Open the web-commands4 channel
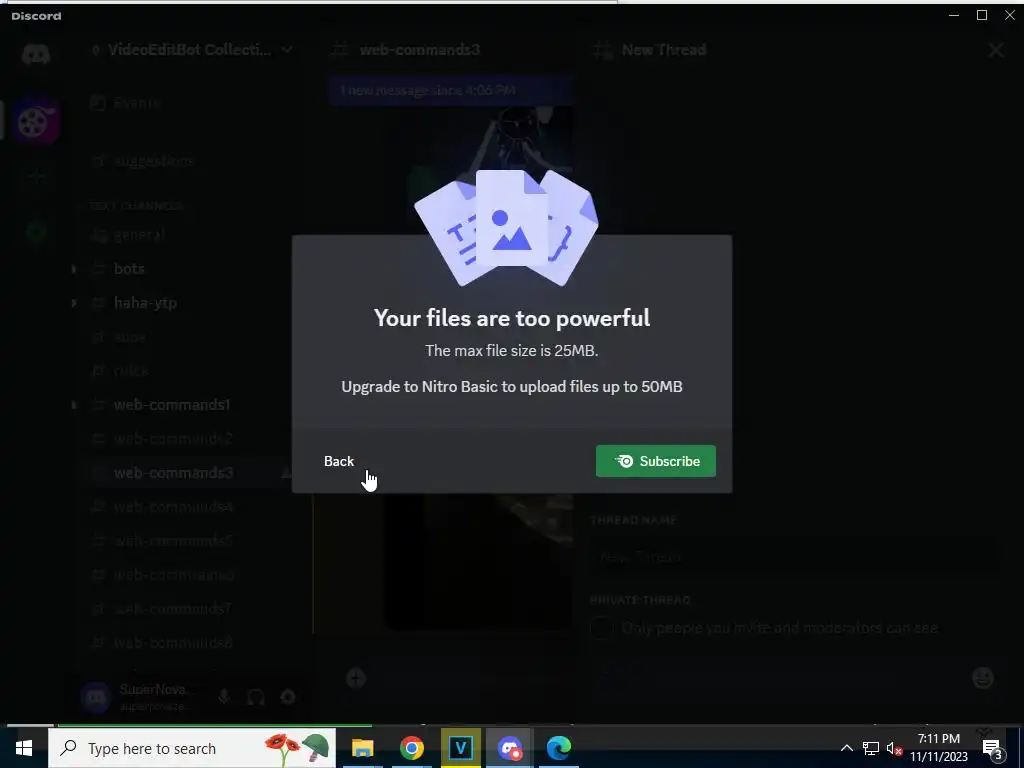Viewport: 1024px width, 768px height. pyautogui.click(x=173, y=506)
